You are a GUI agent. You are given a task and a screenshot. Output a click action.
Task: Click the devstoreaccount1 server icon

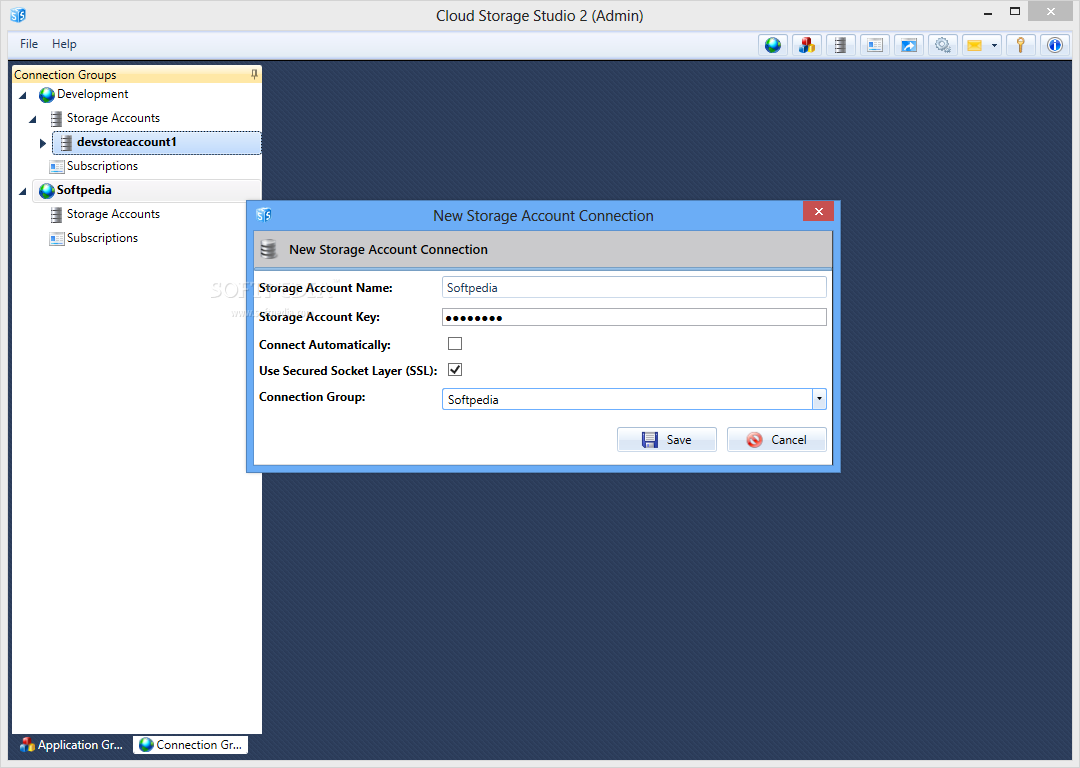pos(66,143)
